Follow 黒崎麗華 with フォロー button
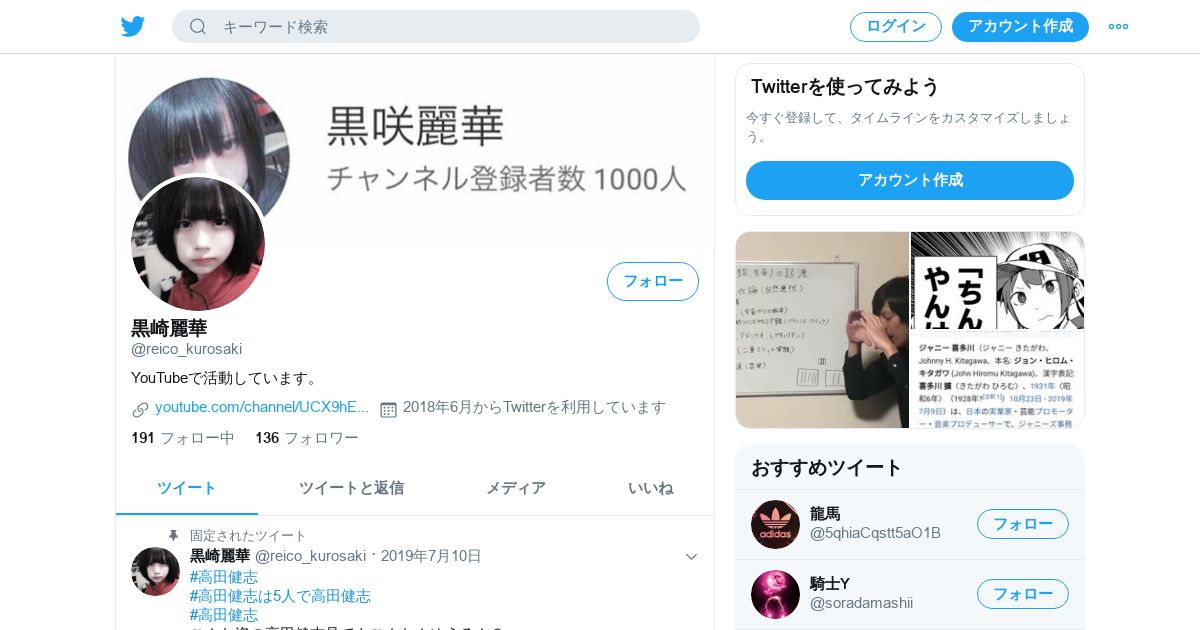 click(x=653, y=281)
